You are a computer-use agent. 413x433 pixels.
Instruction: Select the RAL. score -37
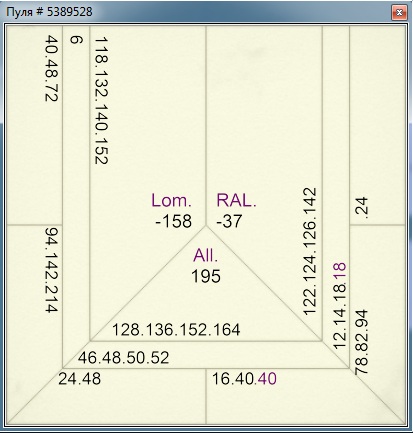click(229, 221)
